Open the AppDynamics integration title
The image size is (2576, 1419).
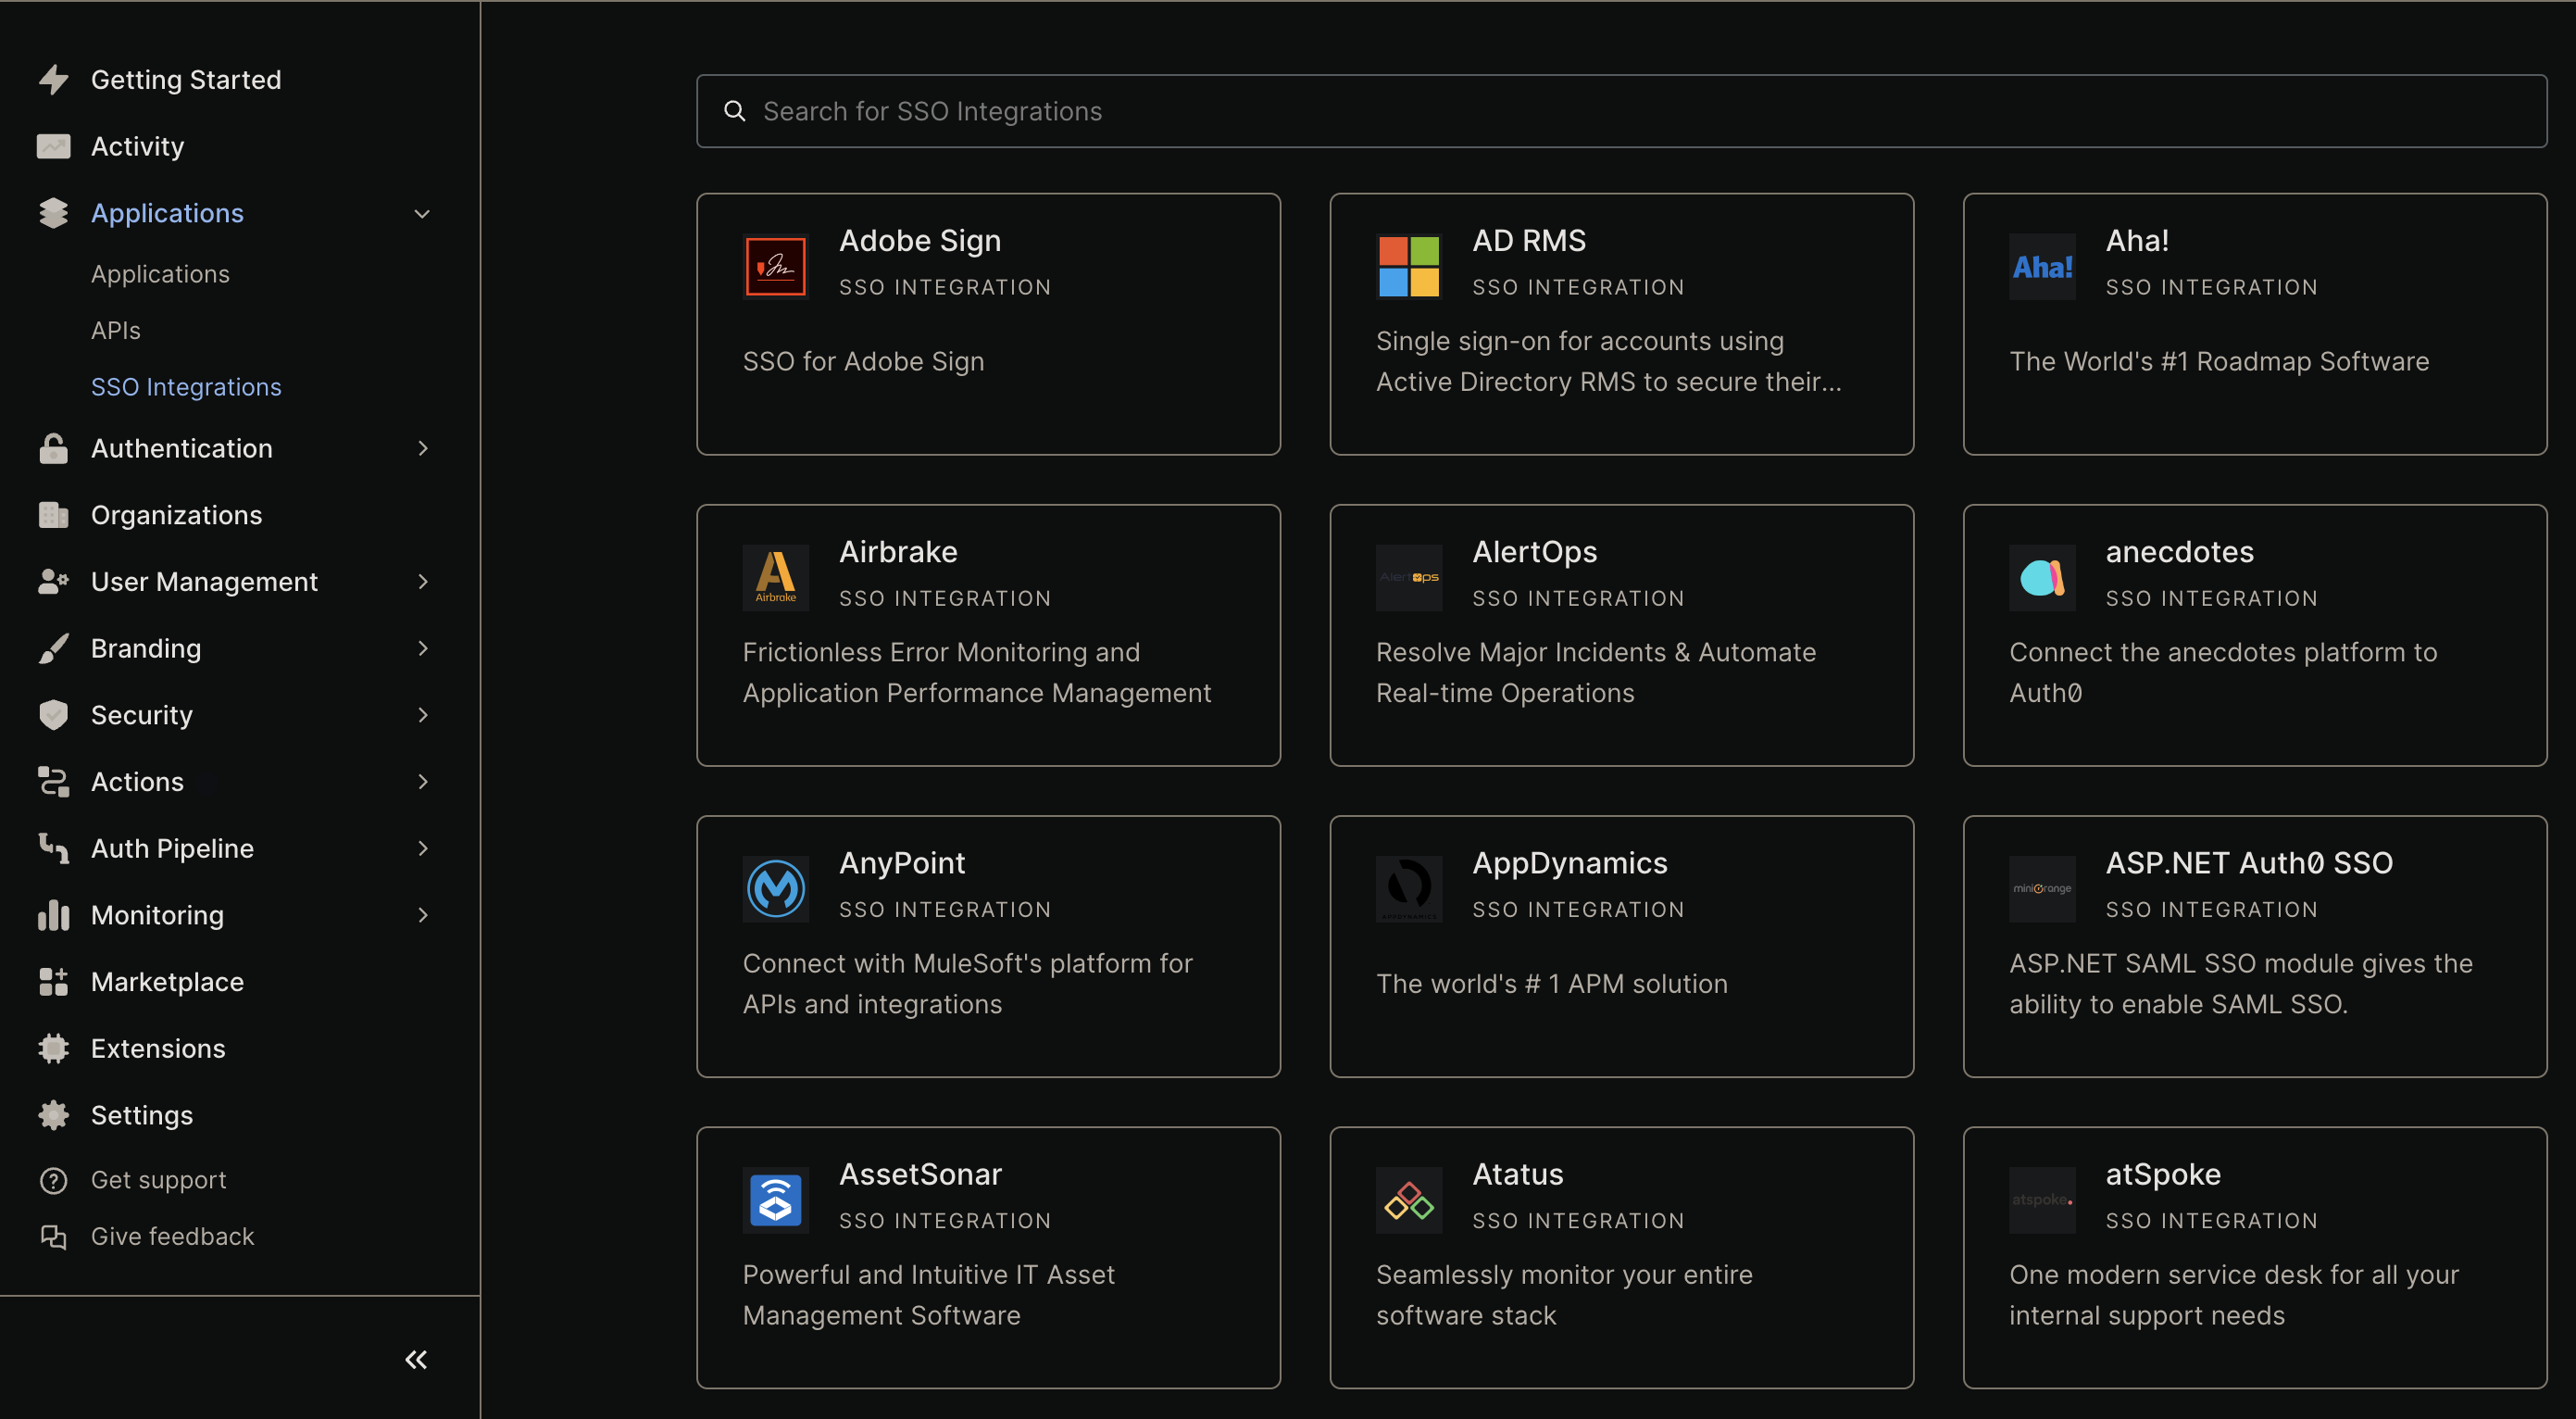point(1569,862)
